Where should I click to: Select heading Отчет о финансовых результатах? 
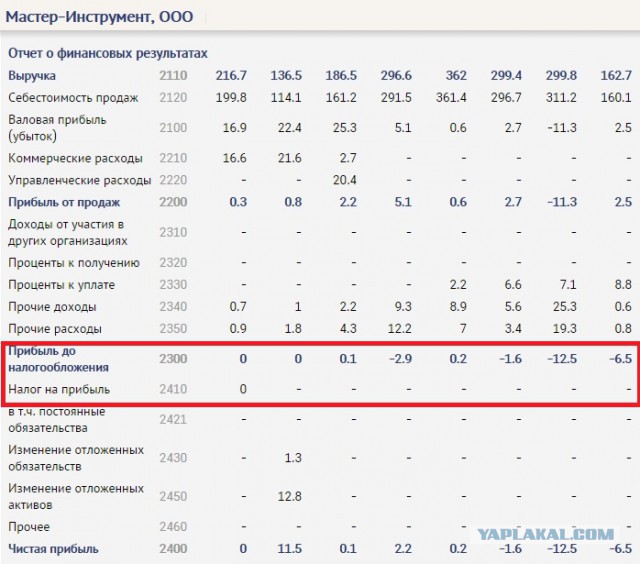[x=108, y=53]
